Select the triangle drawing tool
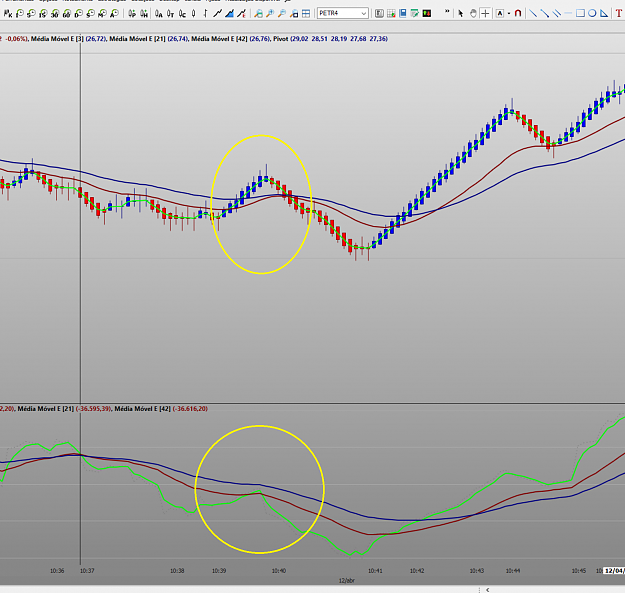625x593 pixels. pyautogui.click(x=604, y=14)
